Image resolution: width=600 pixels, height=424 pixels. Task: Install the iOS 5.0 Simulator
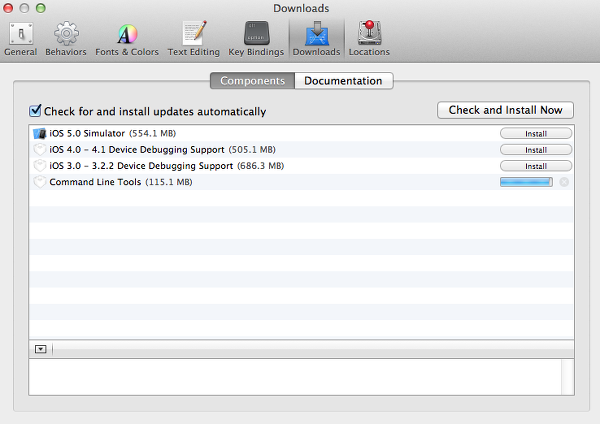tap(536, 134)
